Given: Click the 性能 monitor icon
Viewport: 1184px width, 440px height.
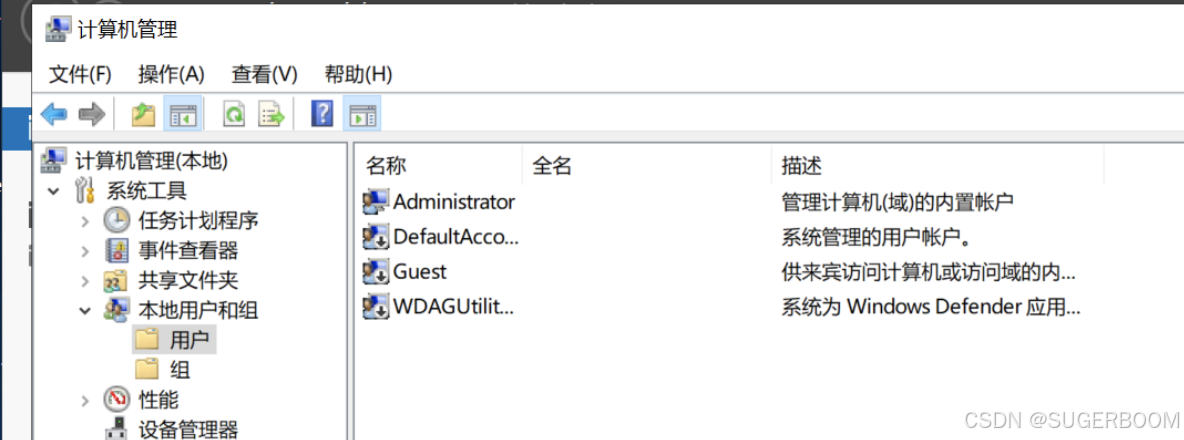Looking at the screenshot, I should (117, 399).
